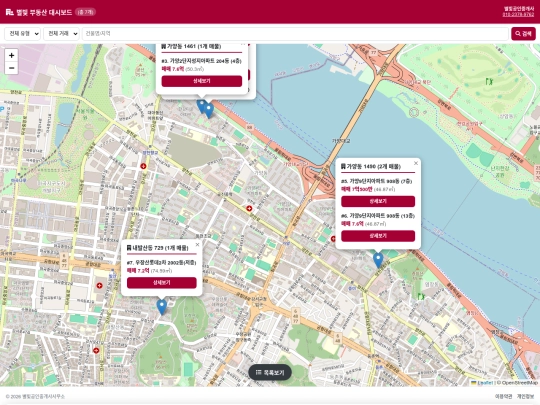This screenshot has height=405, width=540.
Task: Click the 목록보기 list view button
Action: tap(270, 373)
